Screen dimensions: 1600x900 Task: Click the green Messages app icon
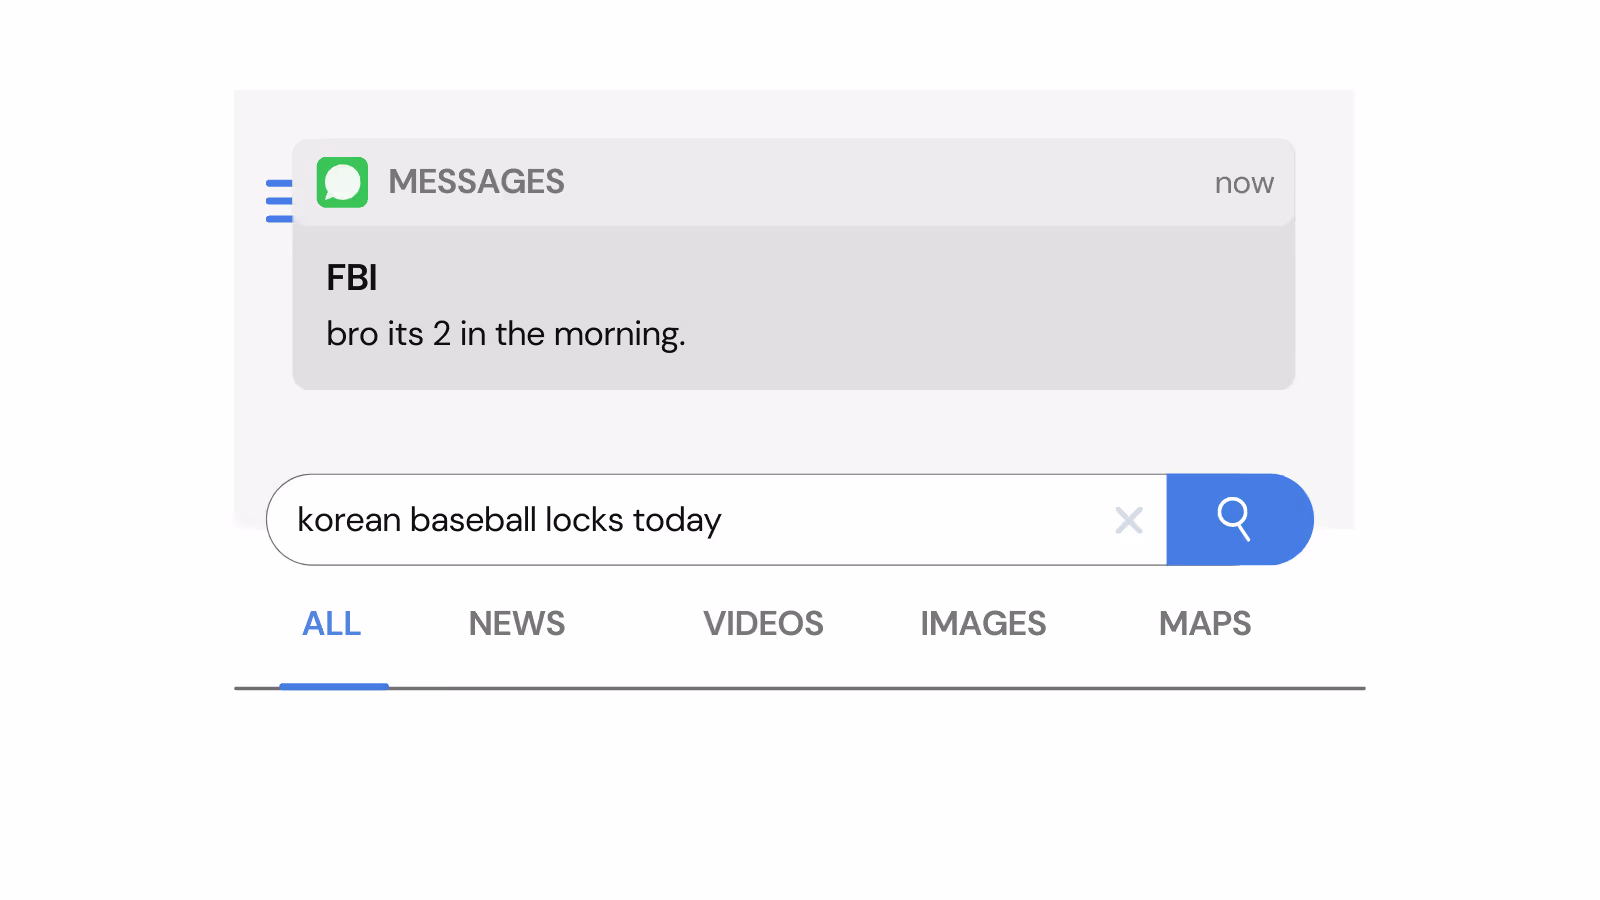pos(342,182)
